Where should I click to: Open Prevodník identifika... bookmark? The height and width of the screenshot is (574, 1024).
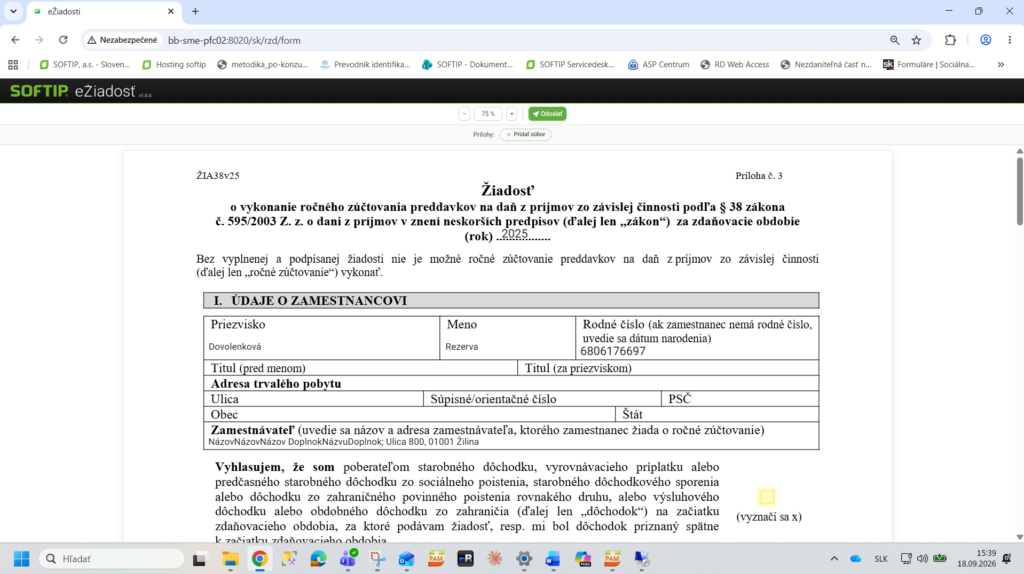coord(365,65)
